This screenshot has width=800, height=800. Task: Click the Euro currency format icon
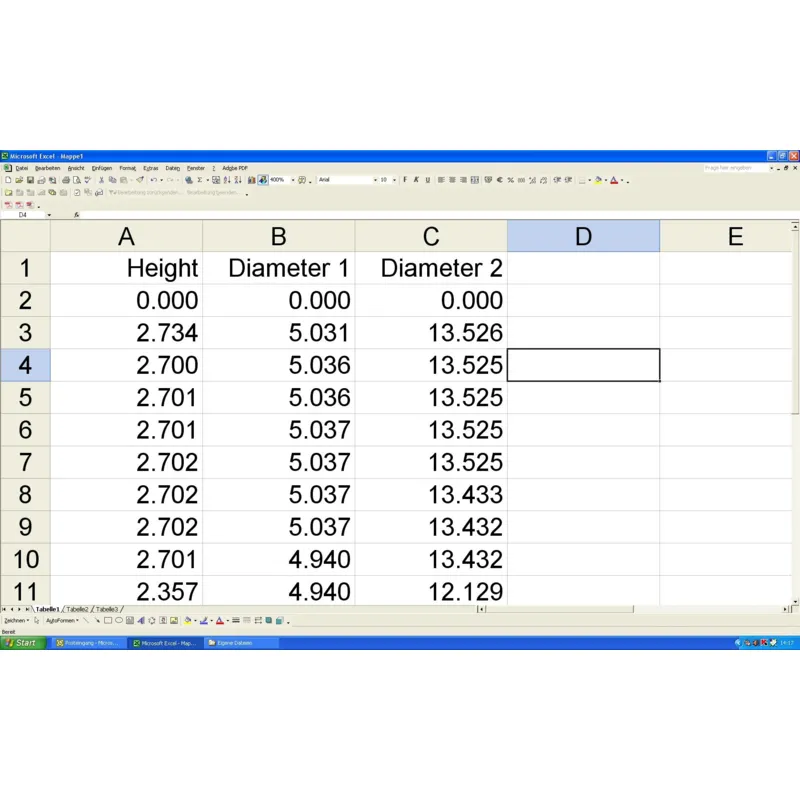coord(499,180)
